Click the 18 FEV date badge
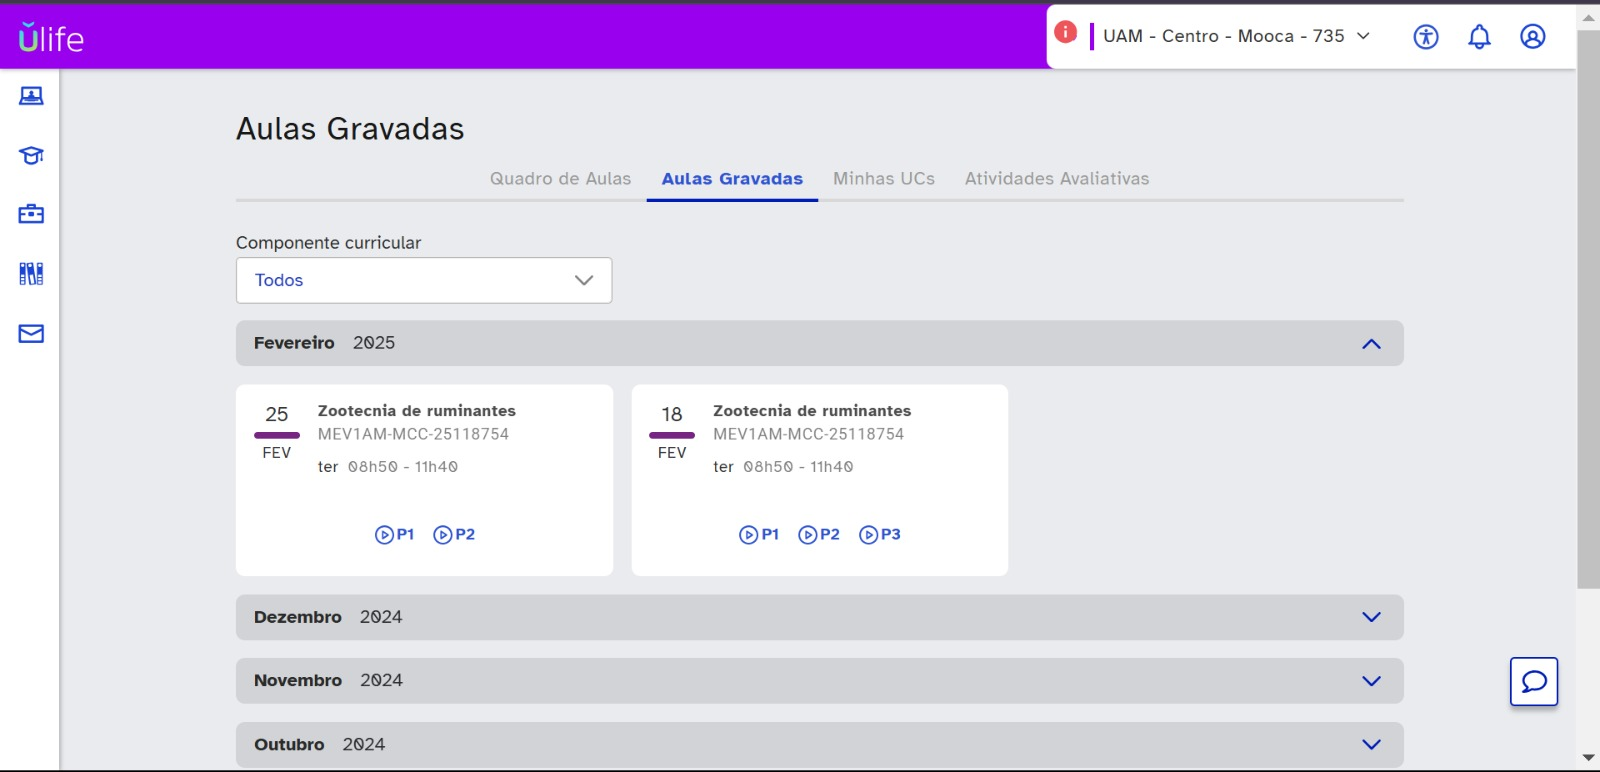The width and height of the screenshot is (1600, 772). coord(672,433)
